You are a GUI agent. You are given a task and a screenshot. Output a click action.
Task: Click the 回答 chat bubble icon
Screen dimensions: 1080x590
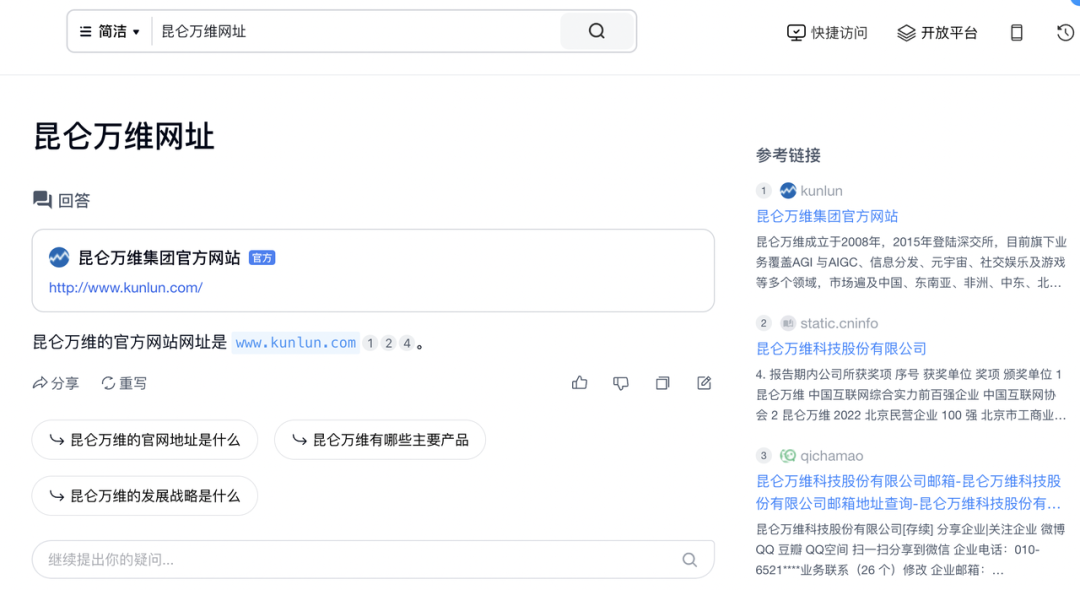42,200
